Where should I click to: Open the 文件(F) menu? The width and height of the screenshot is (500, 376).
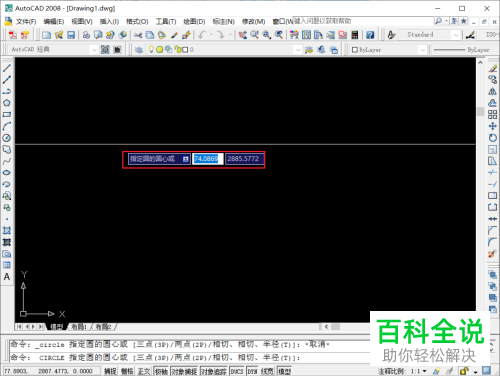tap(26, 22)
